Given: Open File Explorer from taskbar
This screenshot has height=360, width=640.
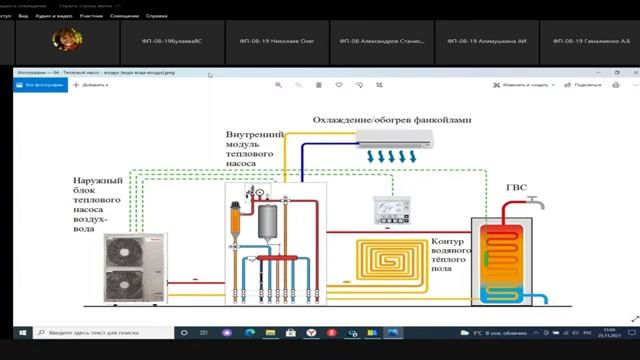Looking at the screenshot, I should [270, 333].
